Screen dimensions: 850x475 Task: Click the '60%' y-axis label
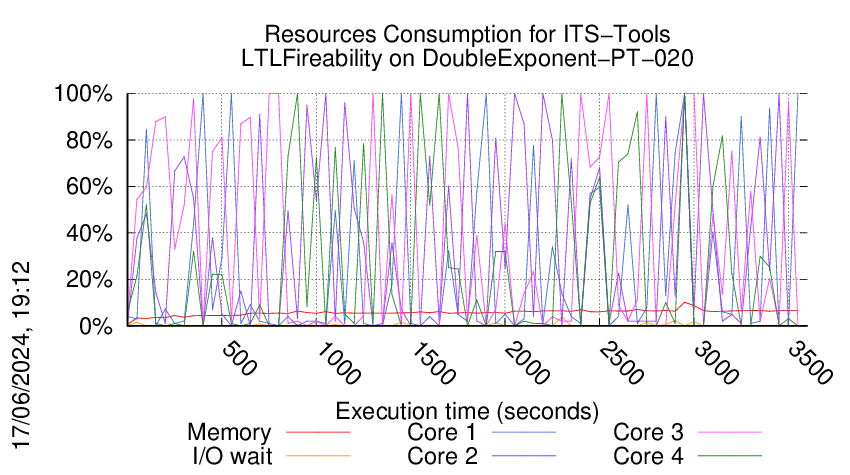tap(89, 187)
